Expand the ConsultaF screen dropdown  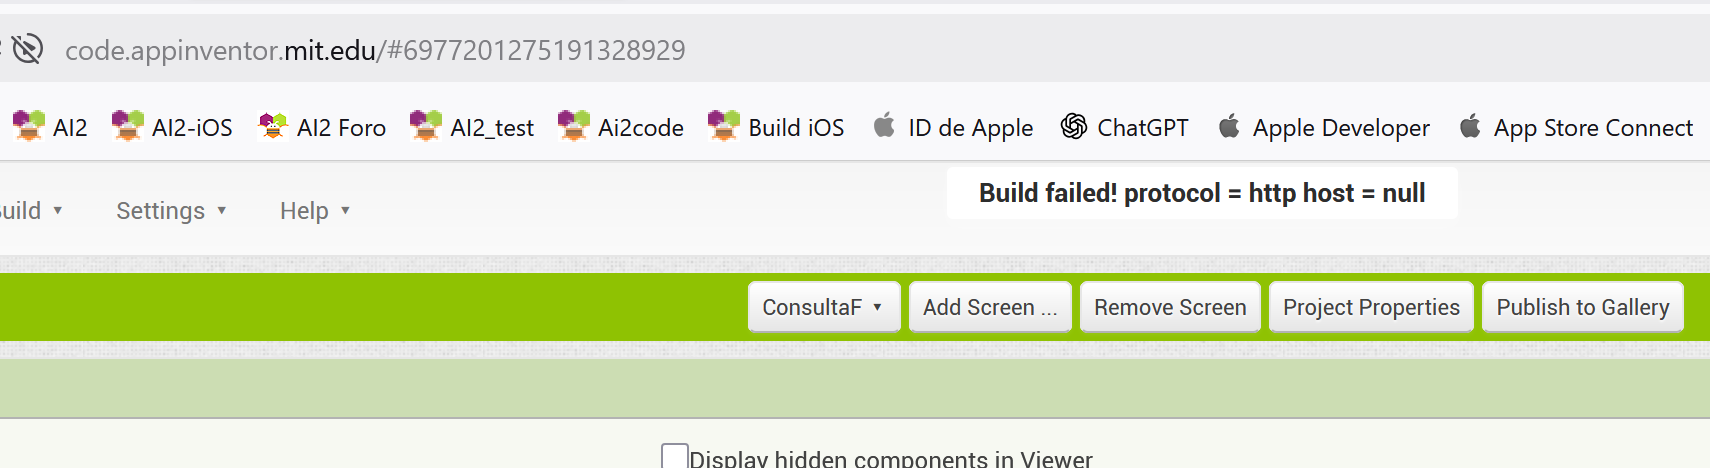pos(823,307)
